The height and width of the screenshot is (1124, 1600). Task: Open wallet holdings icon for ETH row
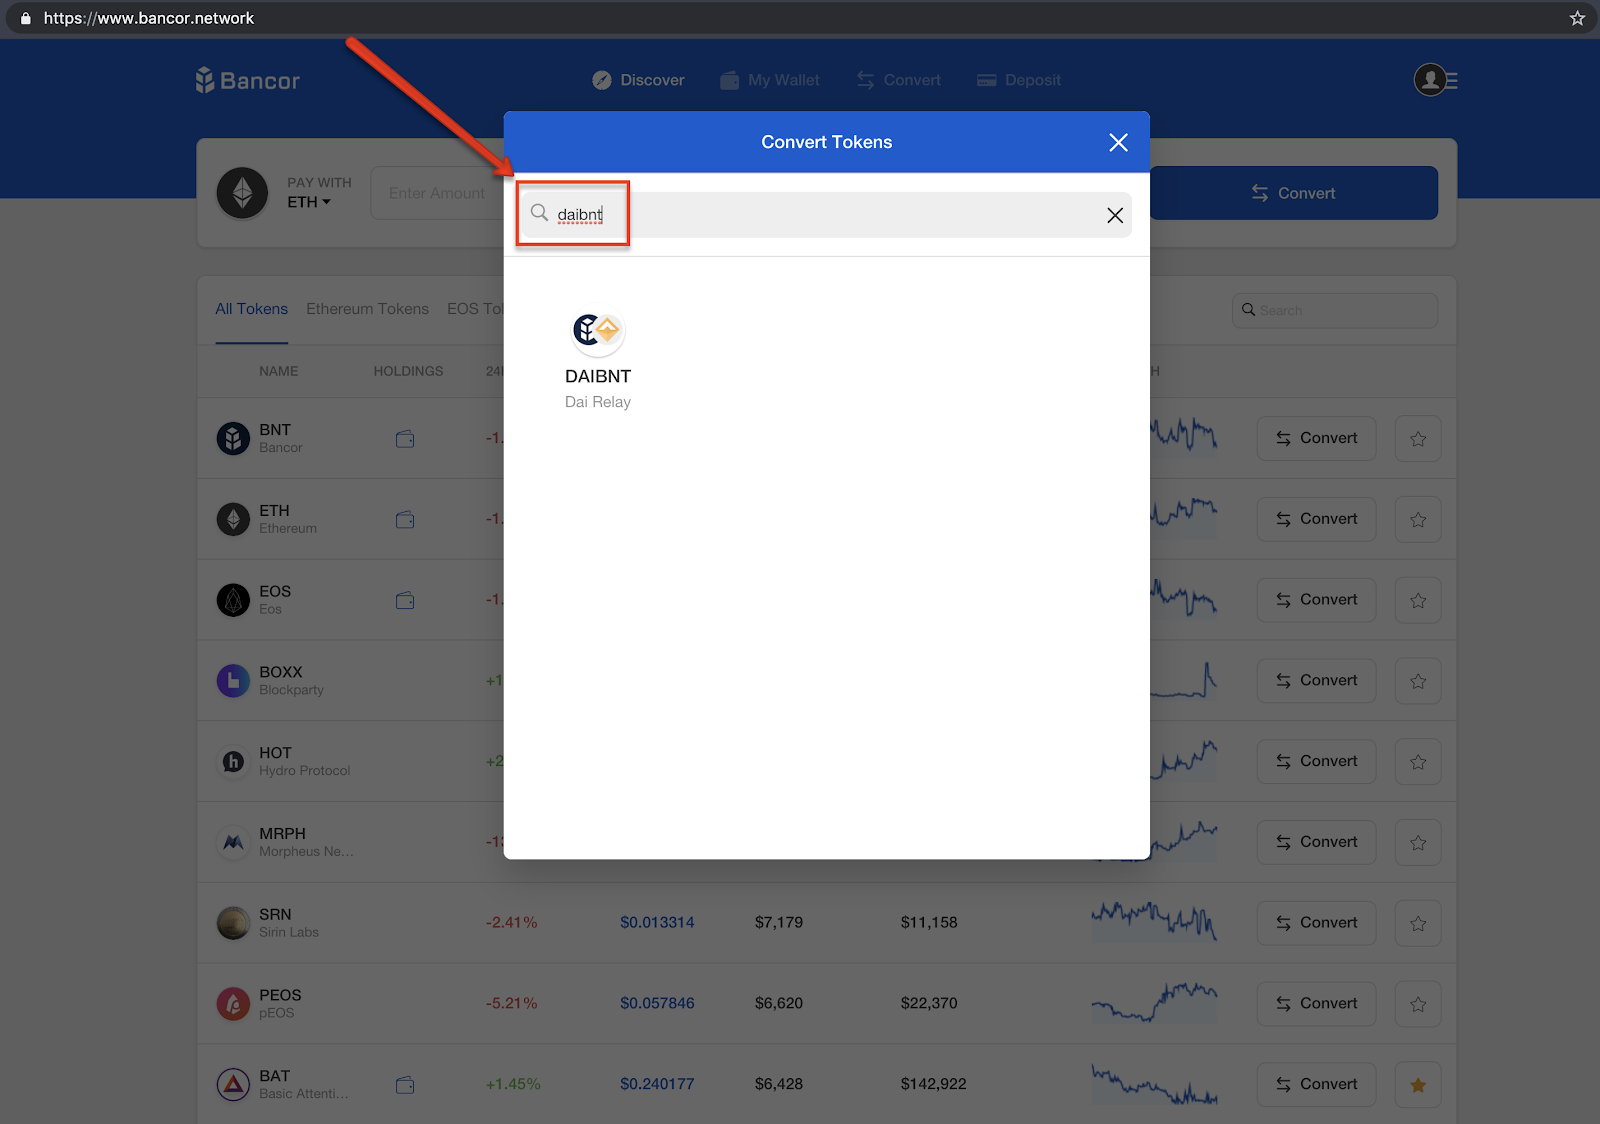pos(405,520)
